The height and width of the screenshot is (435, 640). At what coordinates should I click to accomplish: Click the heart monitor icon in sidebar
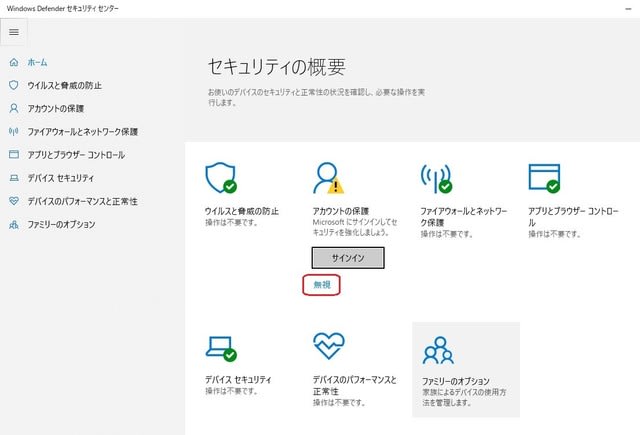(x=14, y=201)
